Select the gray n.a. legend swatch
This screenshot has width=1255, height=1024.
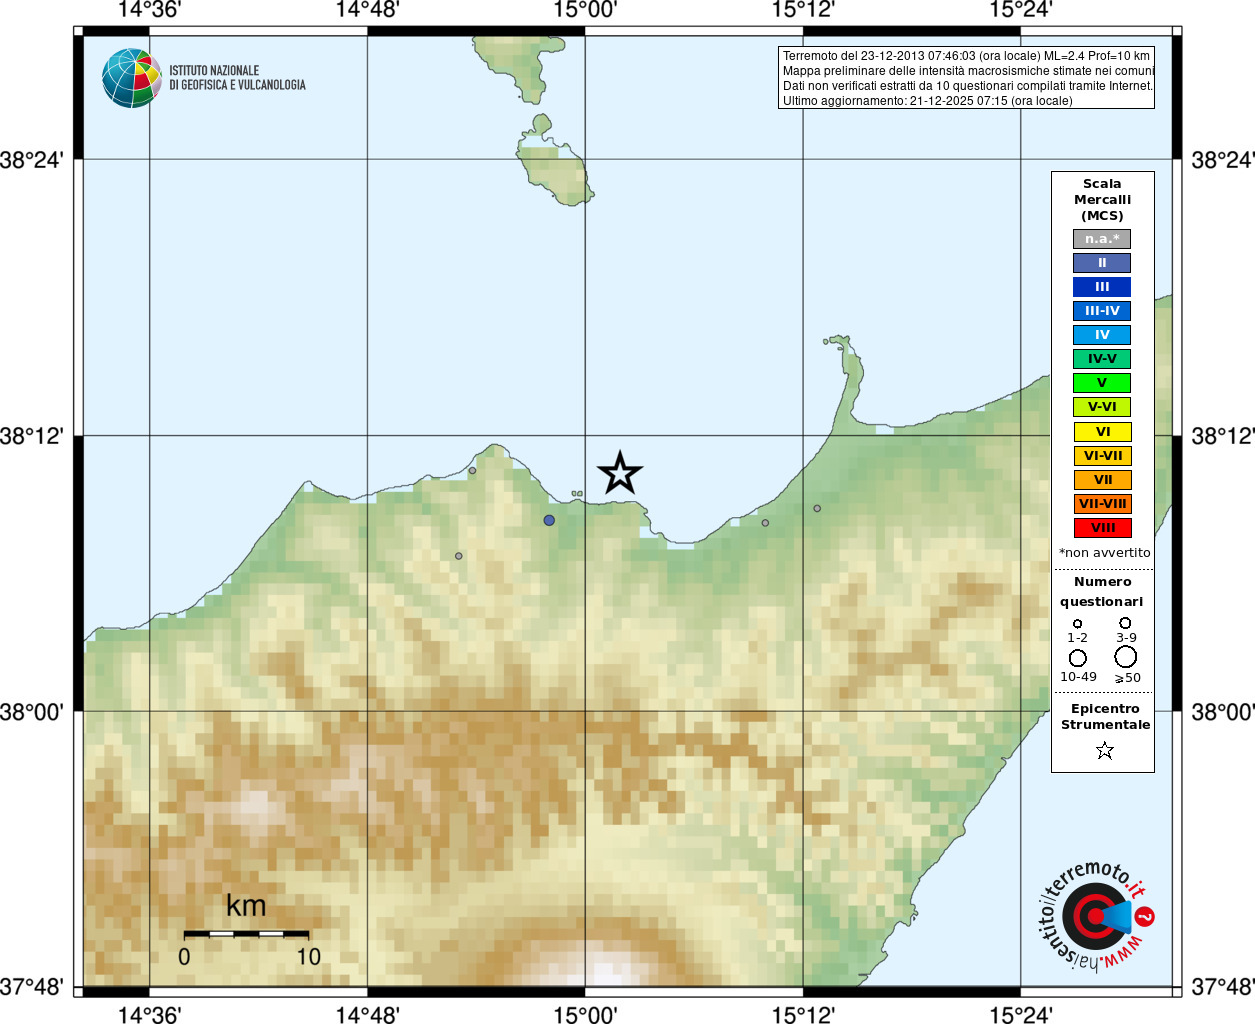[1102, 239]
